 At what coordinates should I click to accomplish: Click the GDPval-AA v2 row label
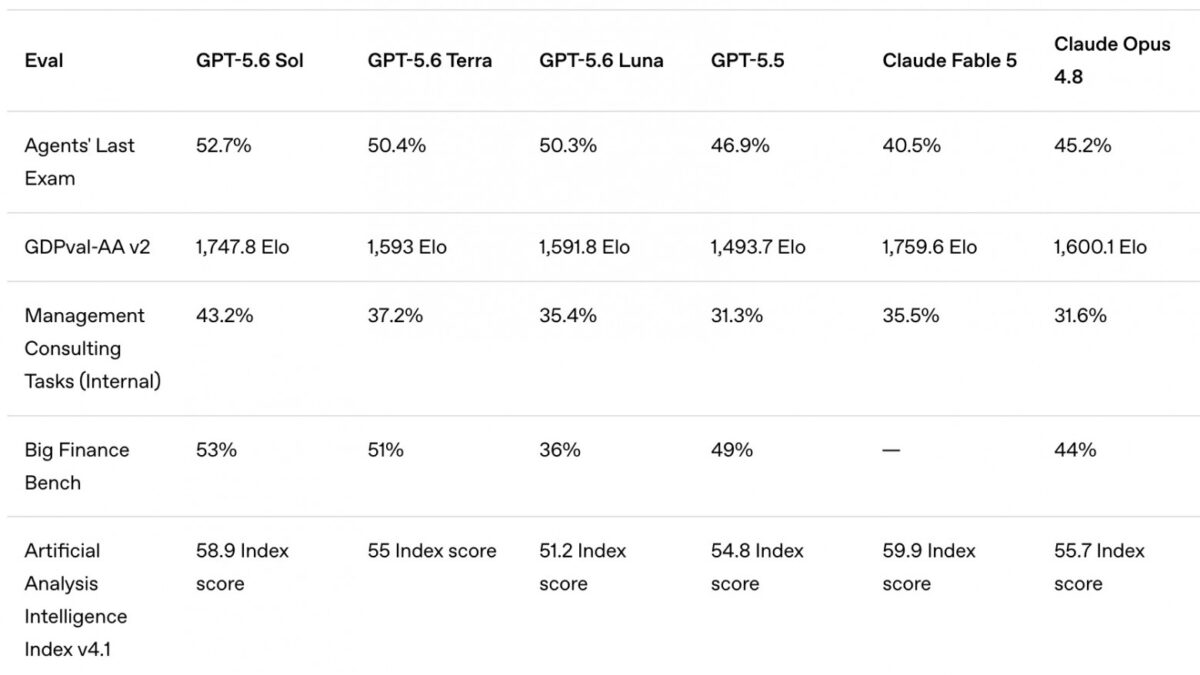point(88,246)
